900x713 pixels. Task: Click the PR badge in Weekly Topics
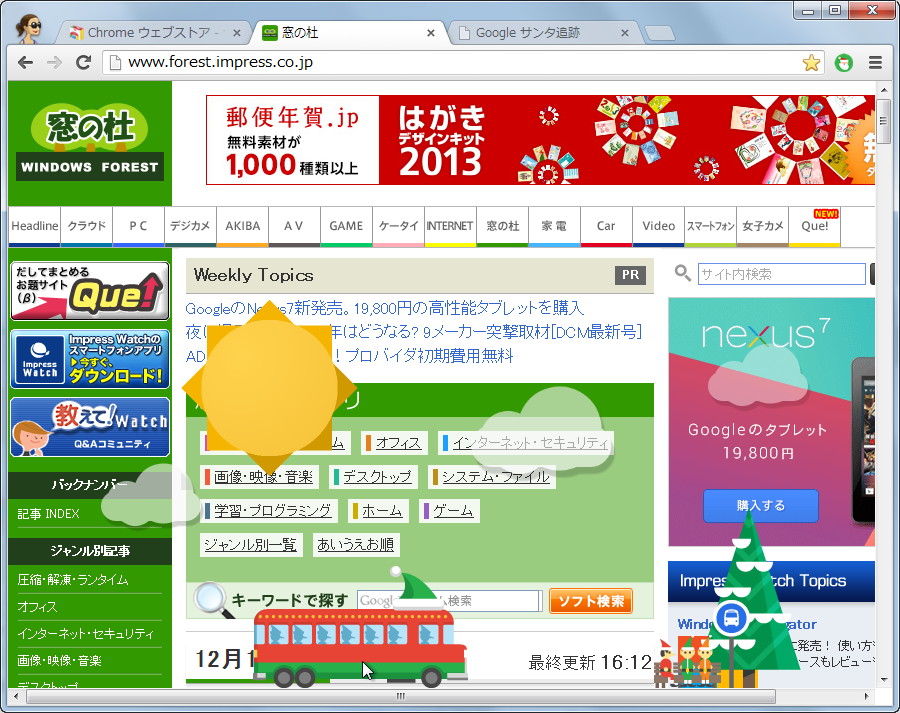pyautogui.click(x=630, y=275)
